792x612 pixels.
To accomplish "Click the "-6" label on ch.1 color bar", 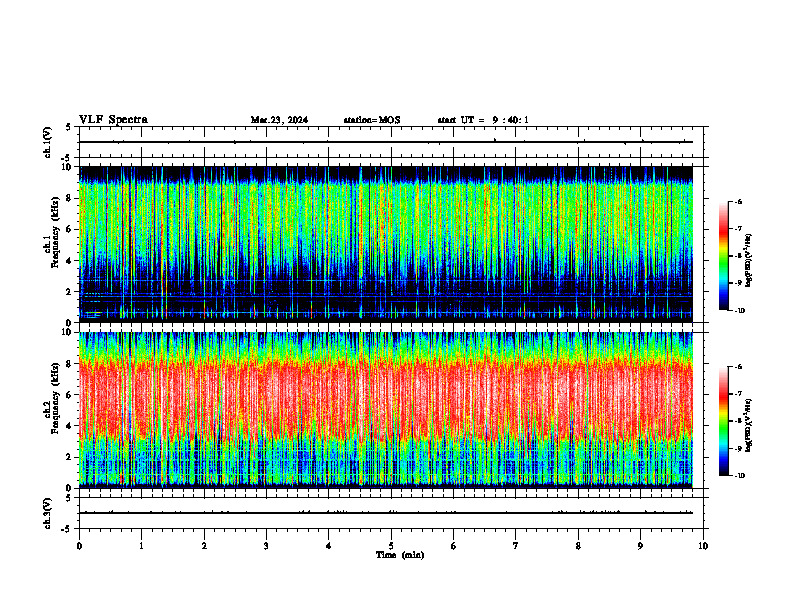I will (x=738, y=202).
